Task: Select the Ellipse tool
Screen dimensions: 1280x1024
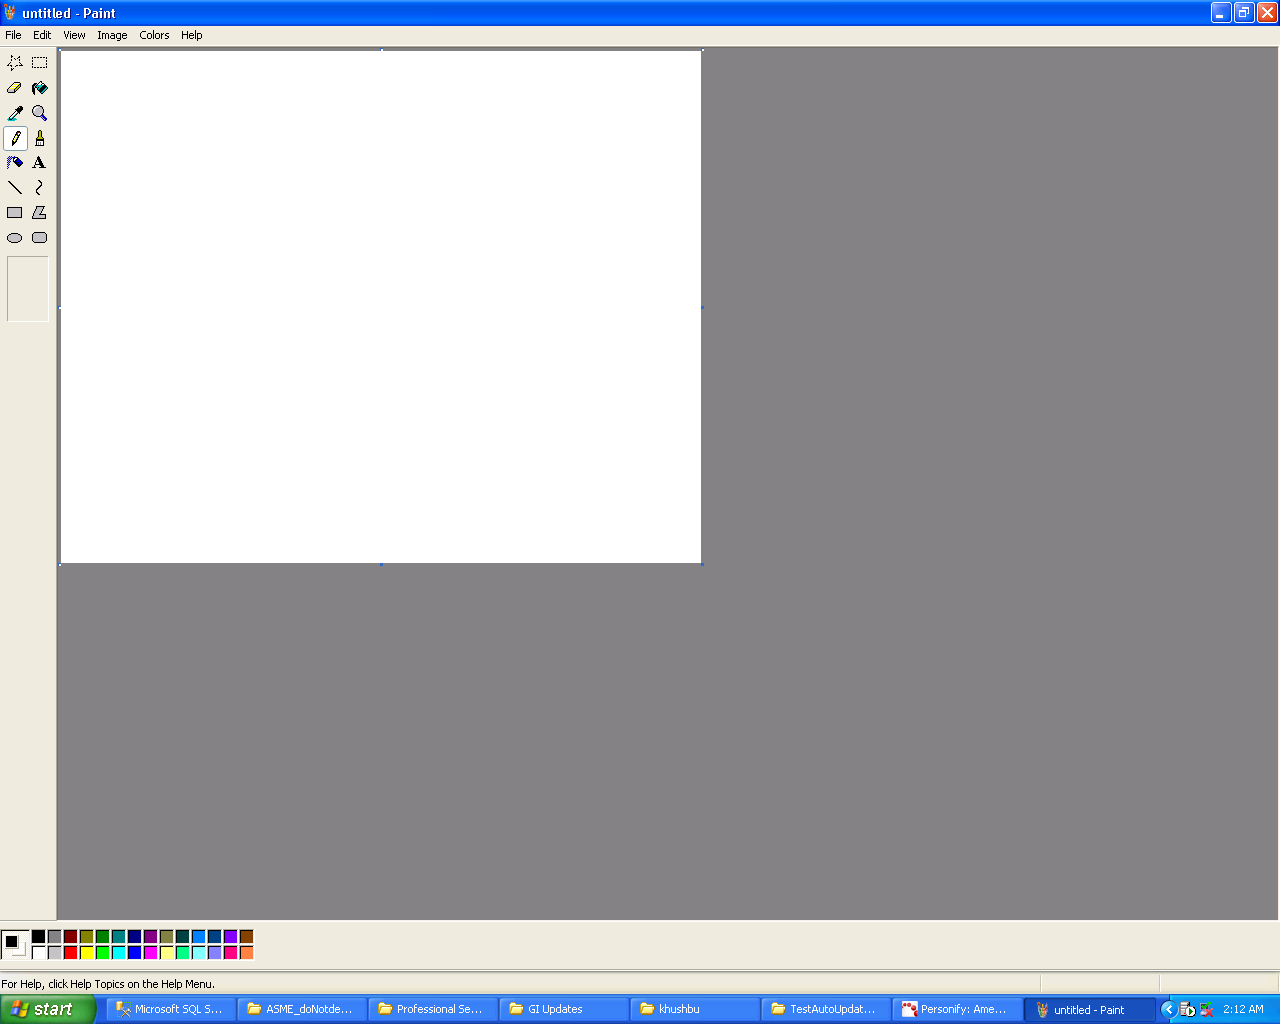Action: point(15,238)
